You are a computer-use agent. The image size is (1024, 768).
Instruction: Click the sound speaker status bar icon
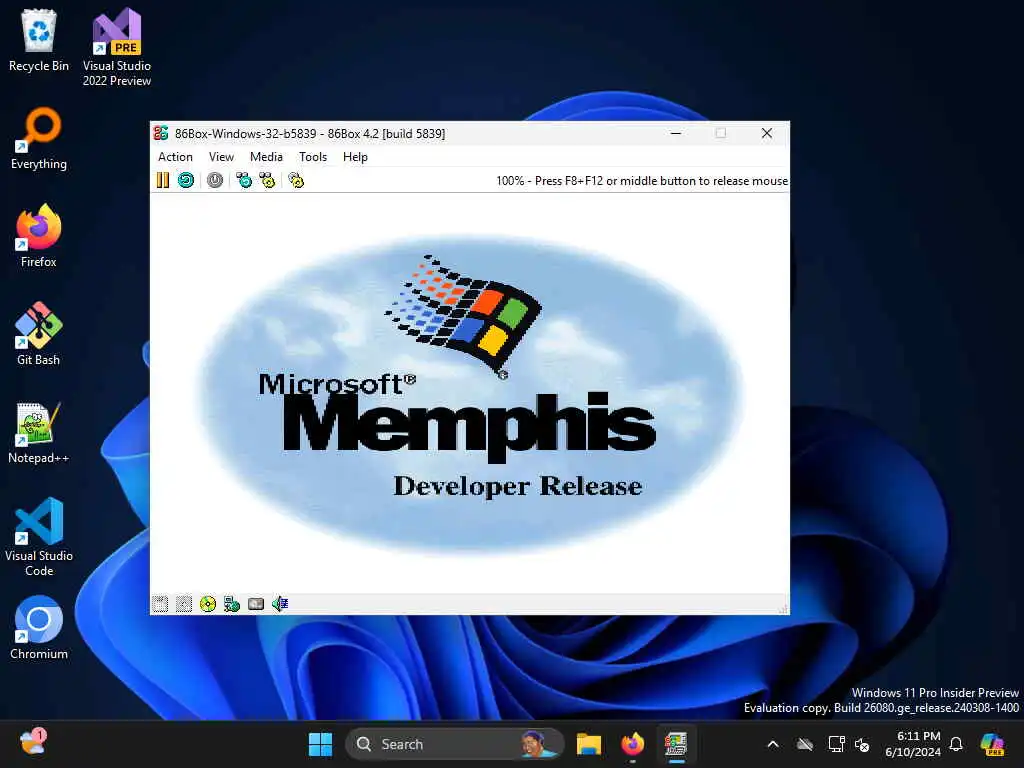280,604
